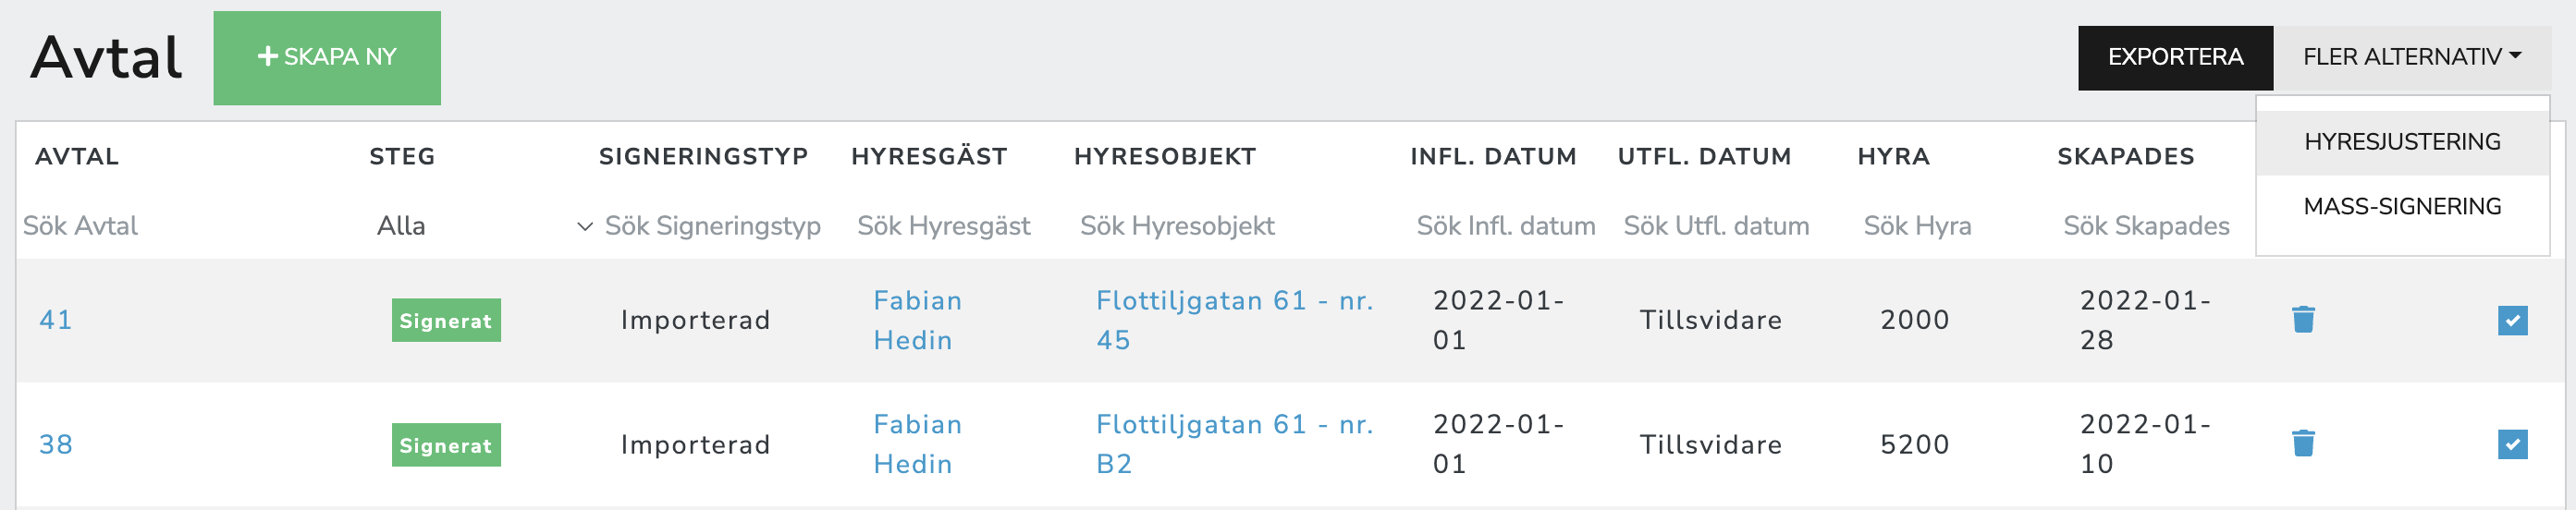The width and height of the screenshot is (2576, 510).
Task: Open Flottiljgatan 61 - nr. B2 object
Action: [x=1233, y=444]
